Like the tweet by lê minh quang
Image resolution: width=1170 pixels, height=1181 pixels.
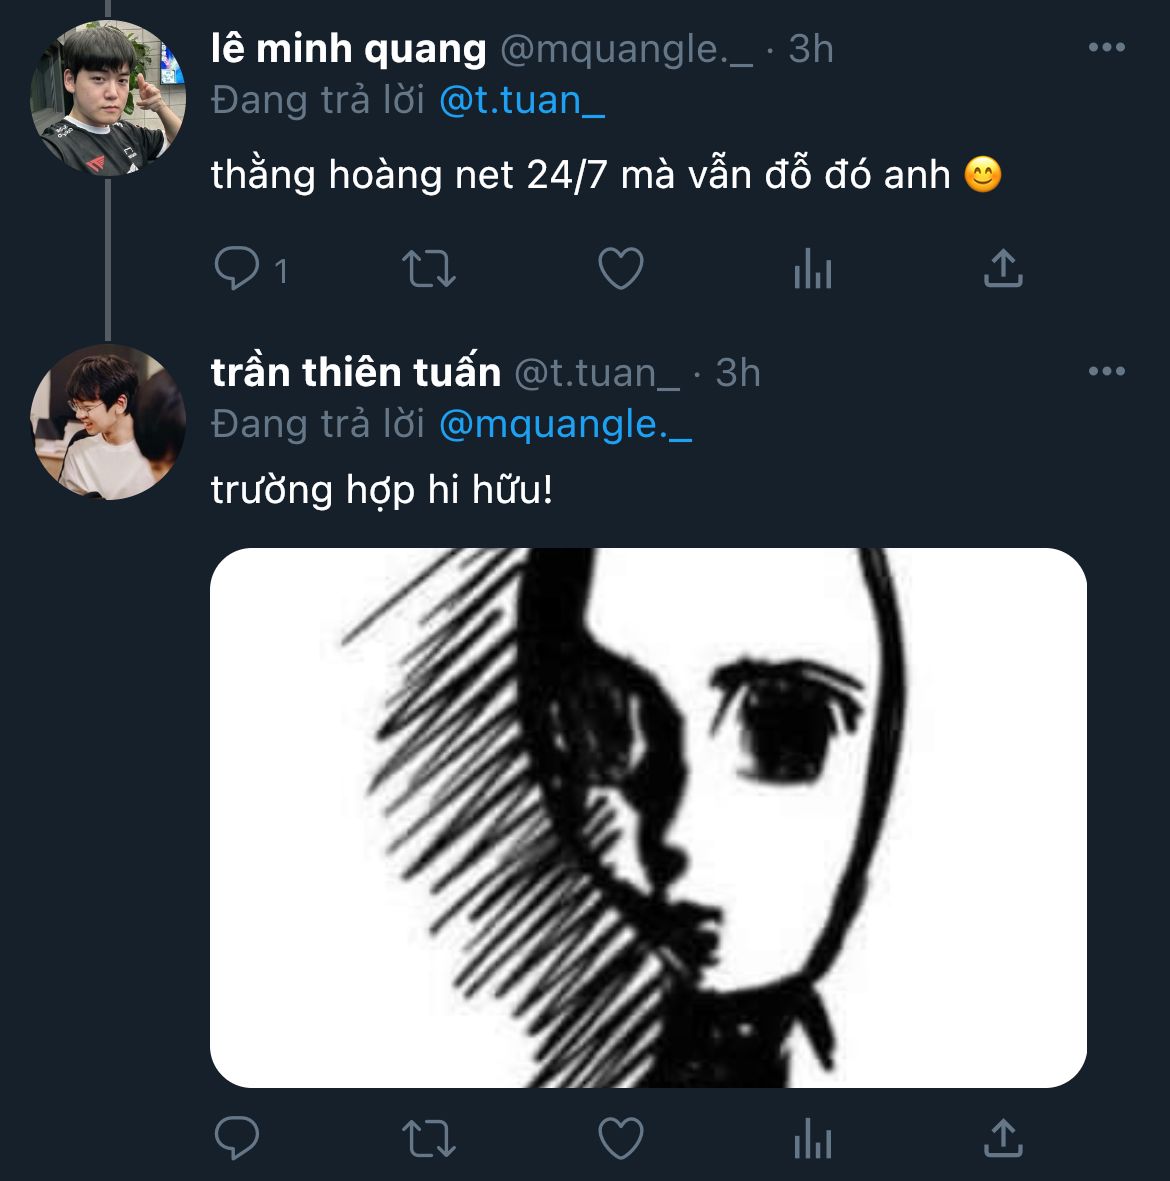click(620, 269)
